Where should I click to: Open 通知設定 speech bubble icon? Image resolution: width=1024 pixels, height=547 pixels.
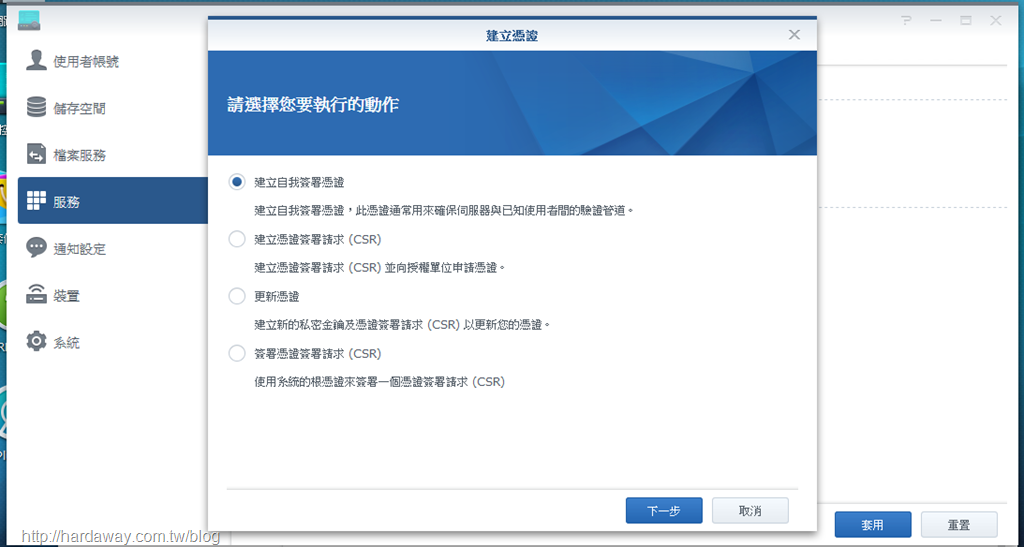pyautogui.click(x=36, y=248)
